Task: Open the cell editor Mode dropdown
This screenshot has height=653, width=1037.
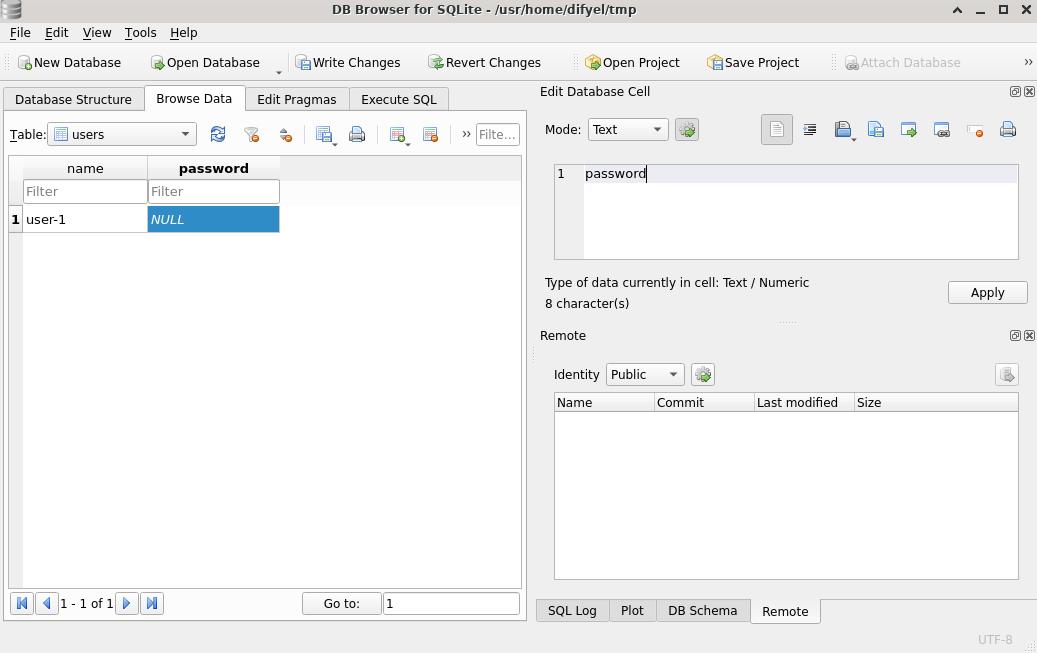Action: point(628,130)
